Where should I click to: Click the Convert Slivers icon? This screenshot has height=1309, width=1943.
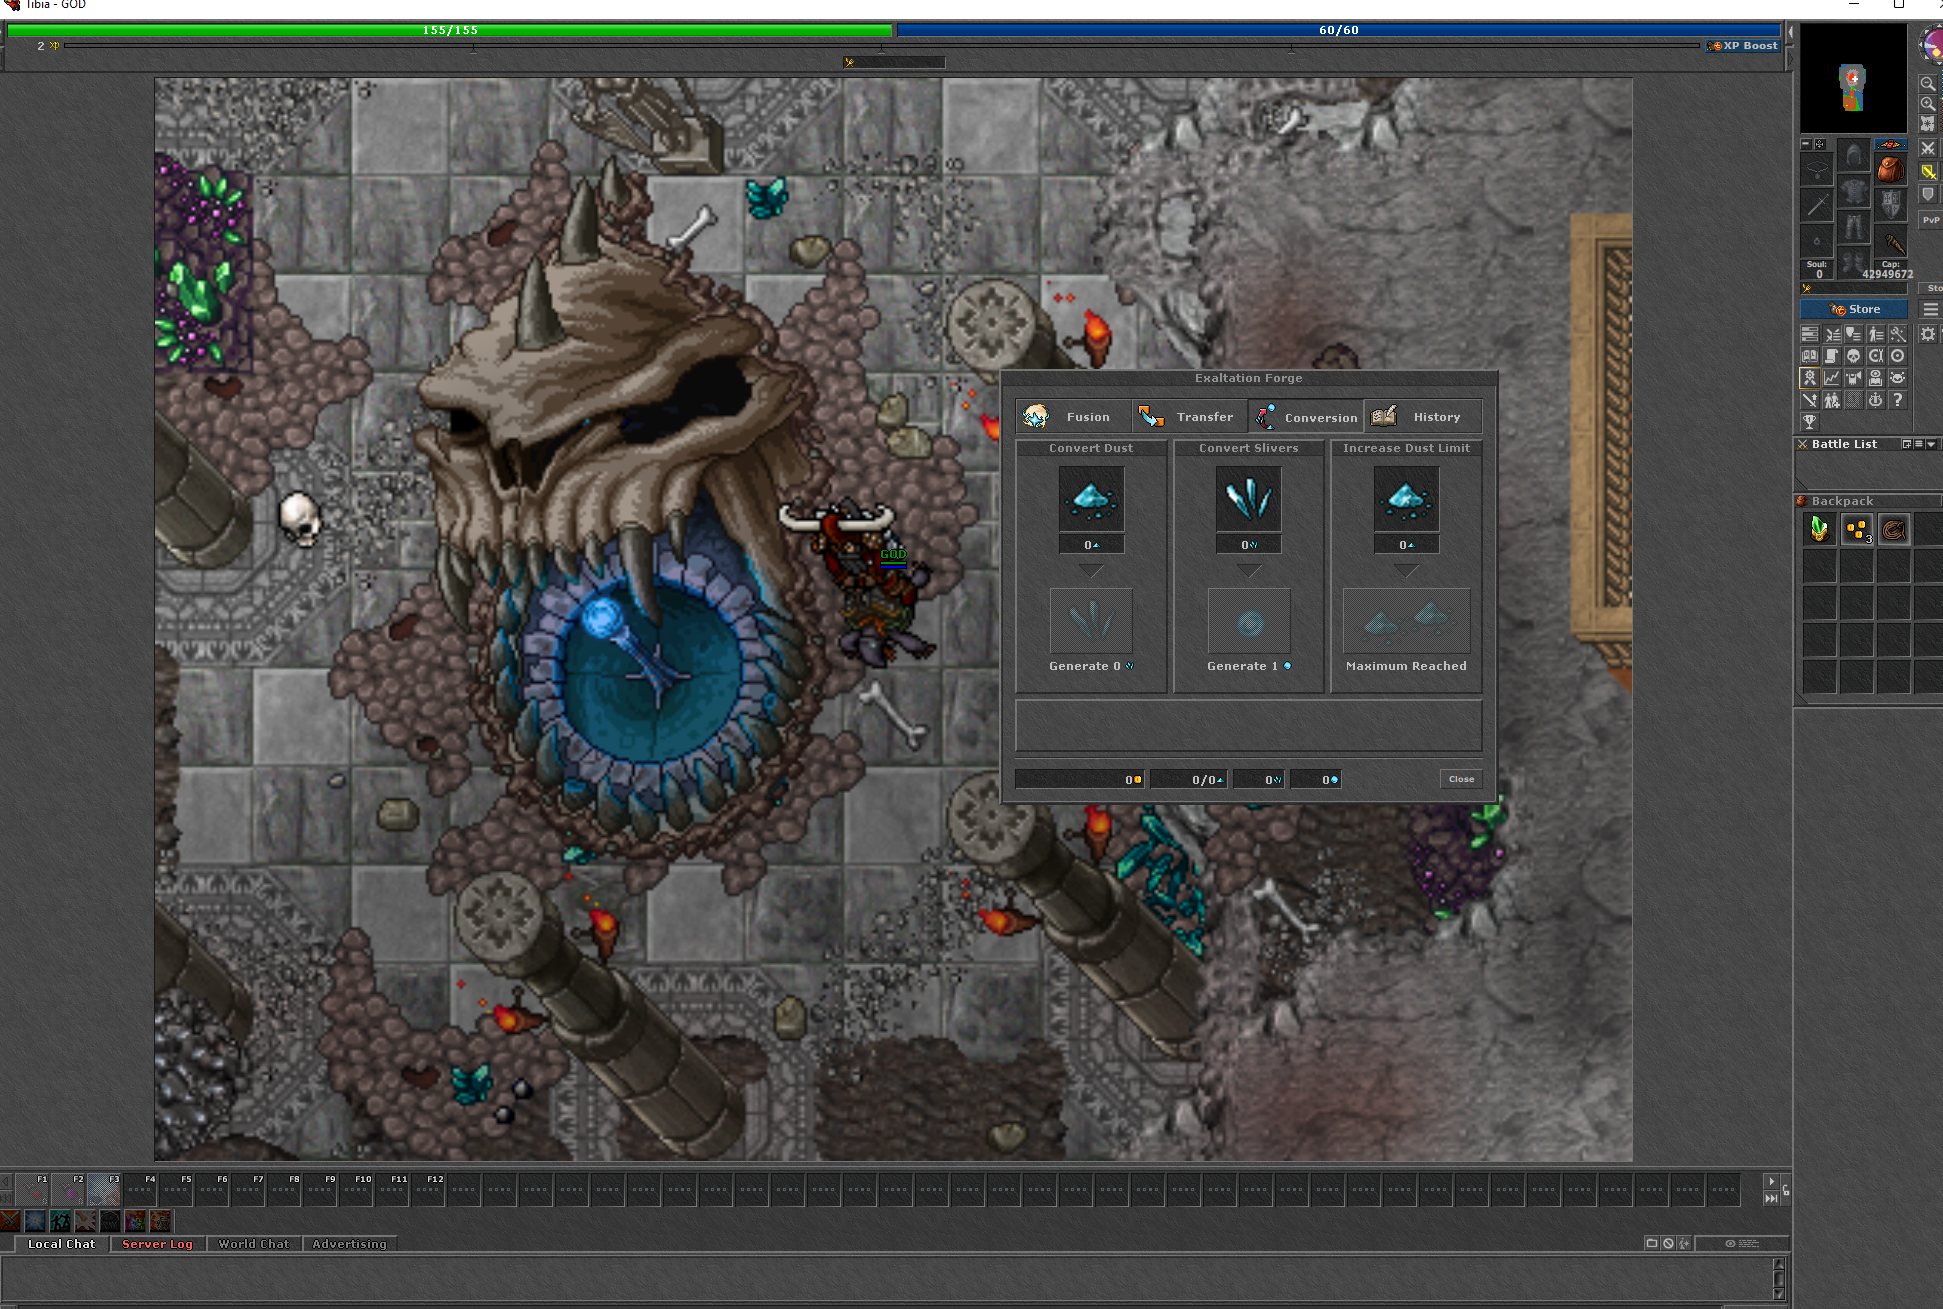coord(1249,499)
